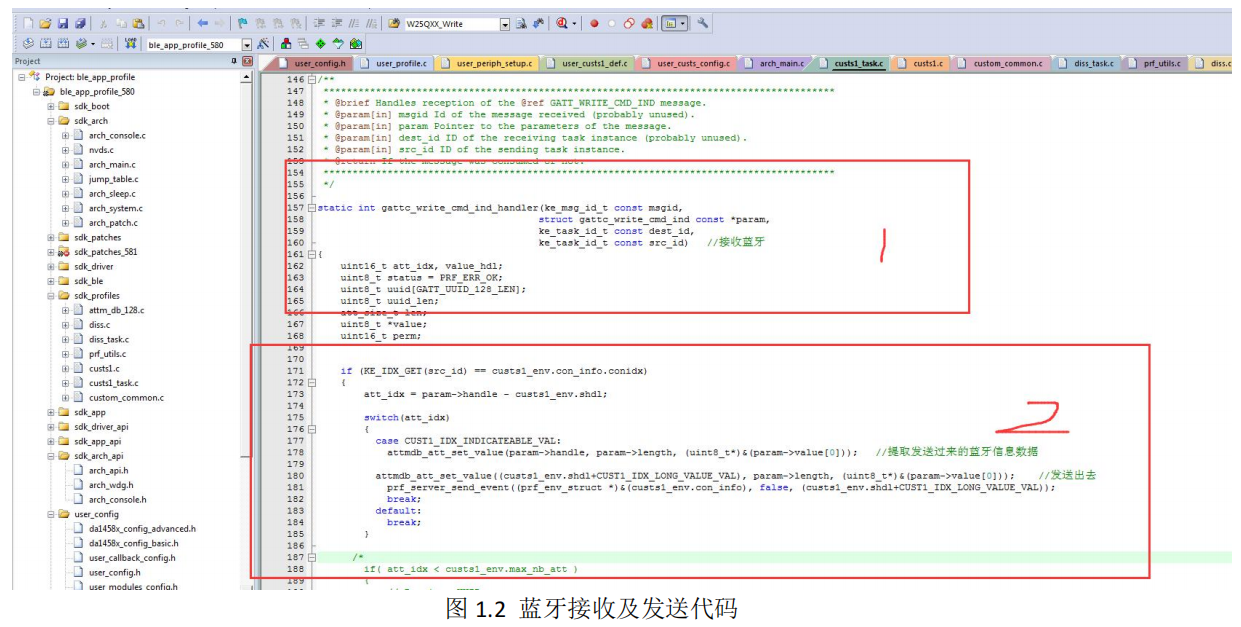Open the W25QXX_Write find dropdown

504,24
